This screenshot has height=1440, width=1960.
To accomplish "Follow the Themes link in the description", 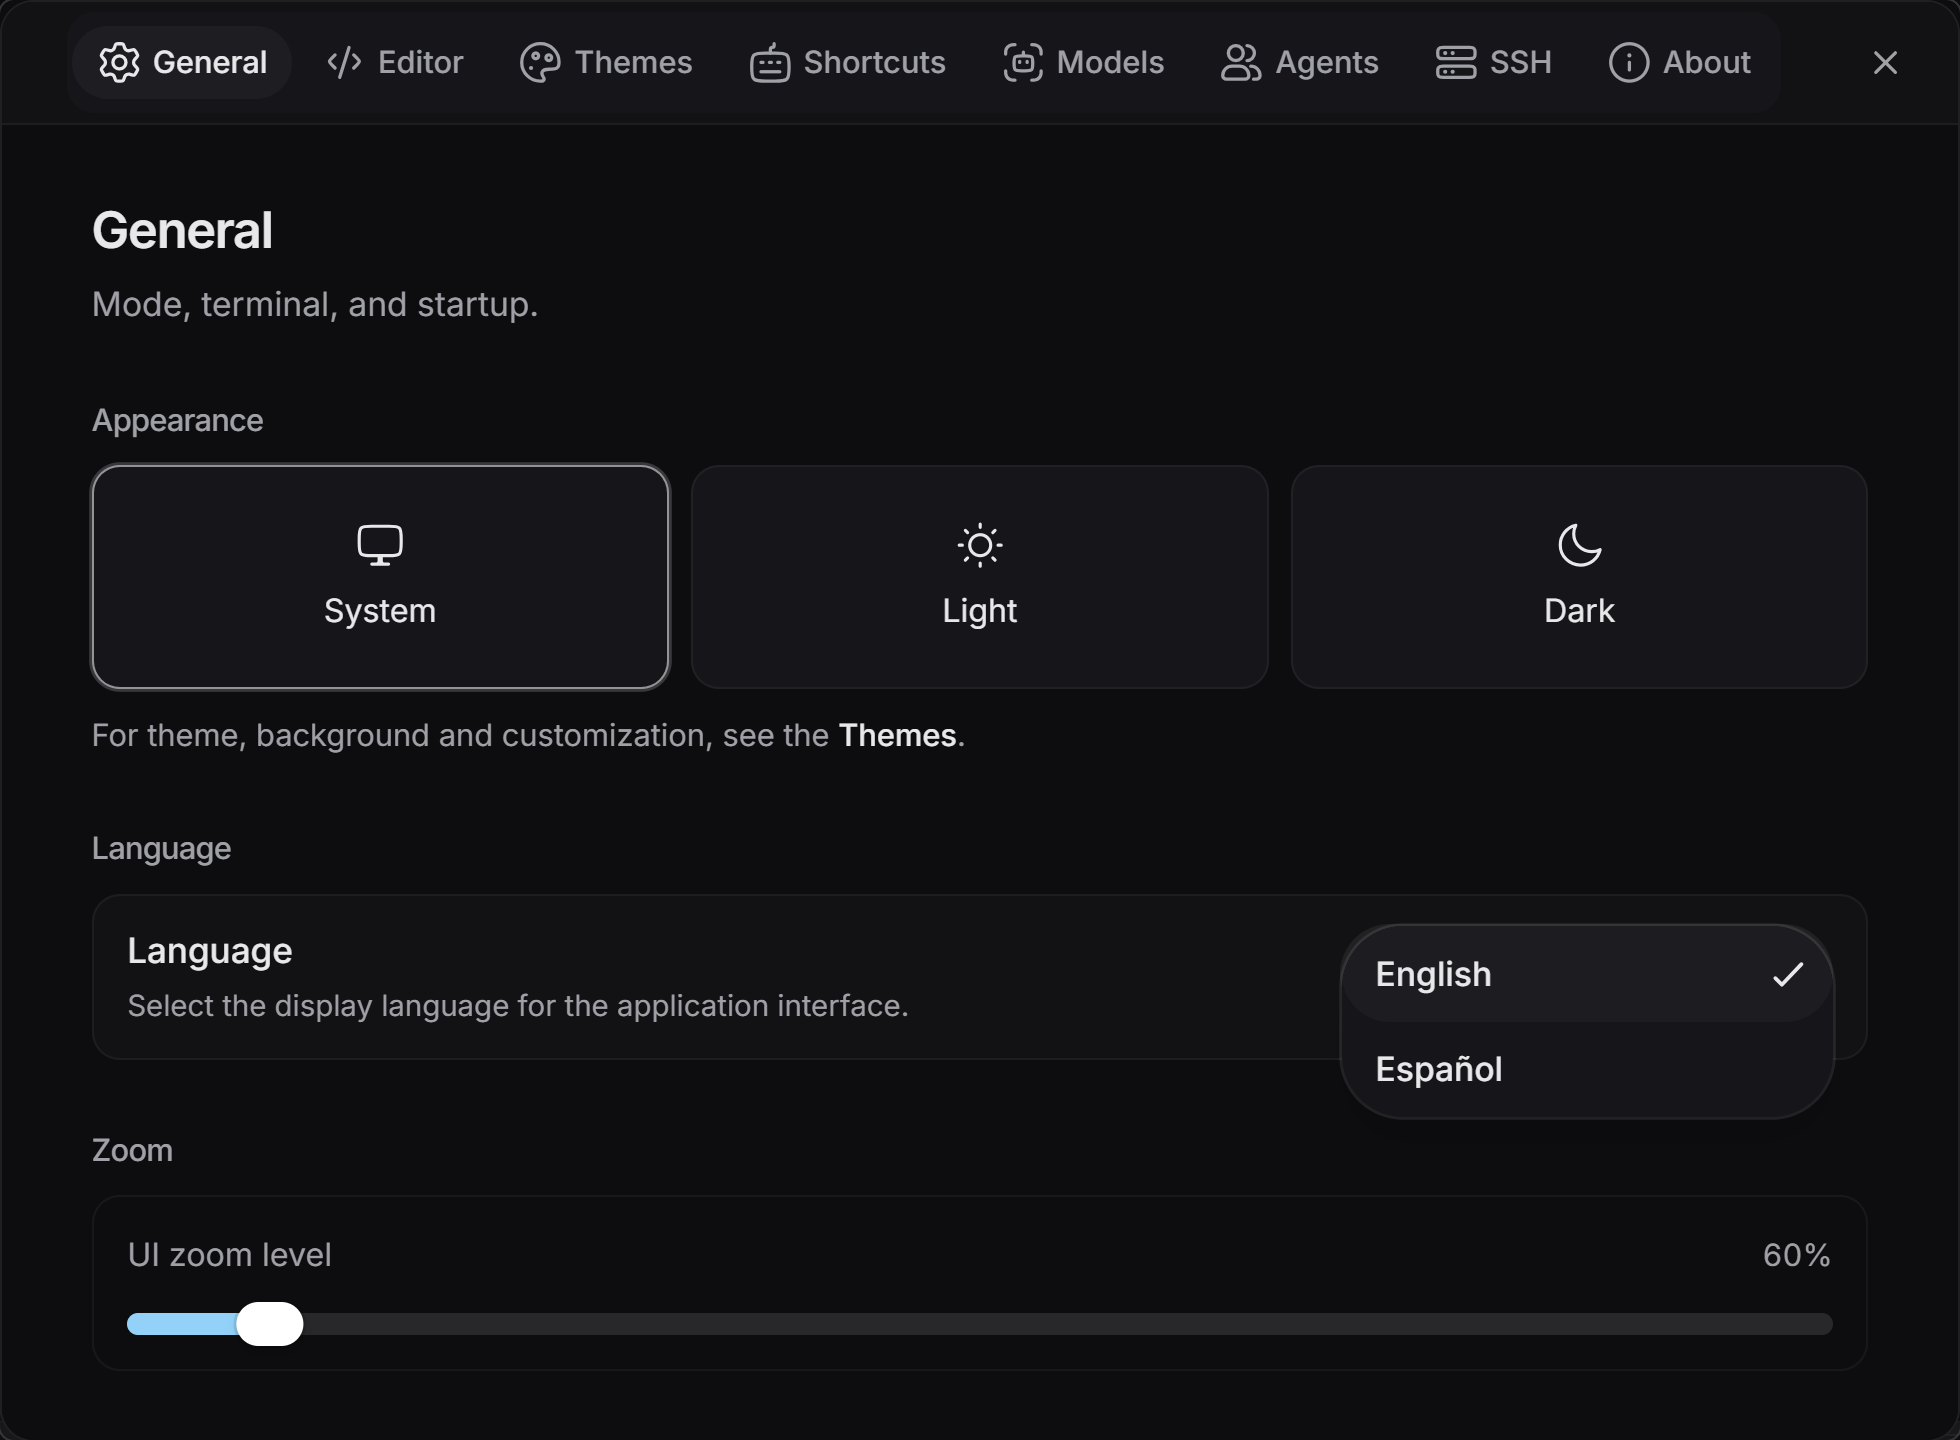I will tap(897, 735).
